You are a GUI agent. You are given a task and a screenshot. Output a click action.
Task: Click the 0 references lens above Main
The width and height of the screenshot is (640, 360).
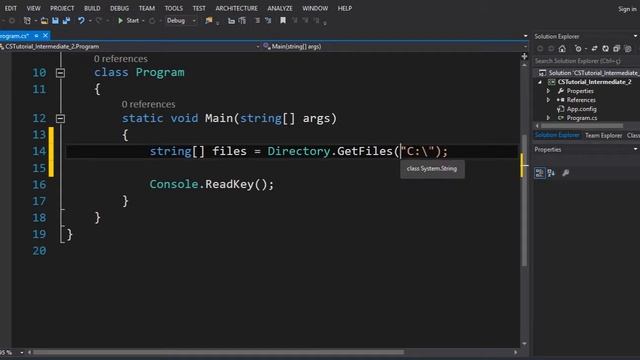tap(148, 104)
